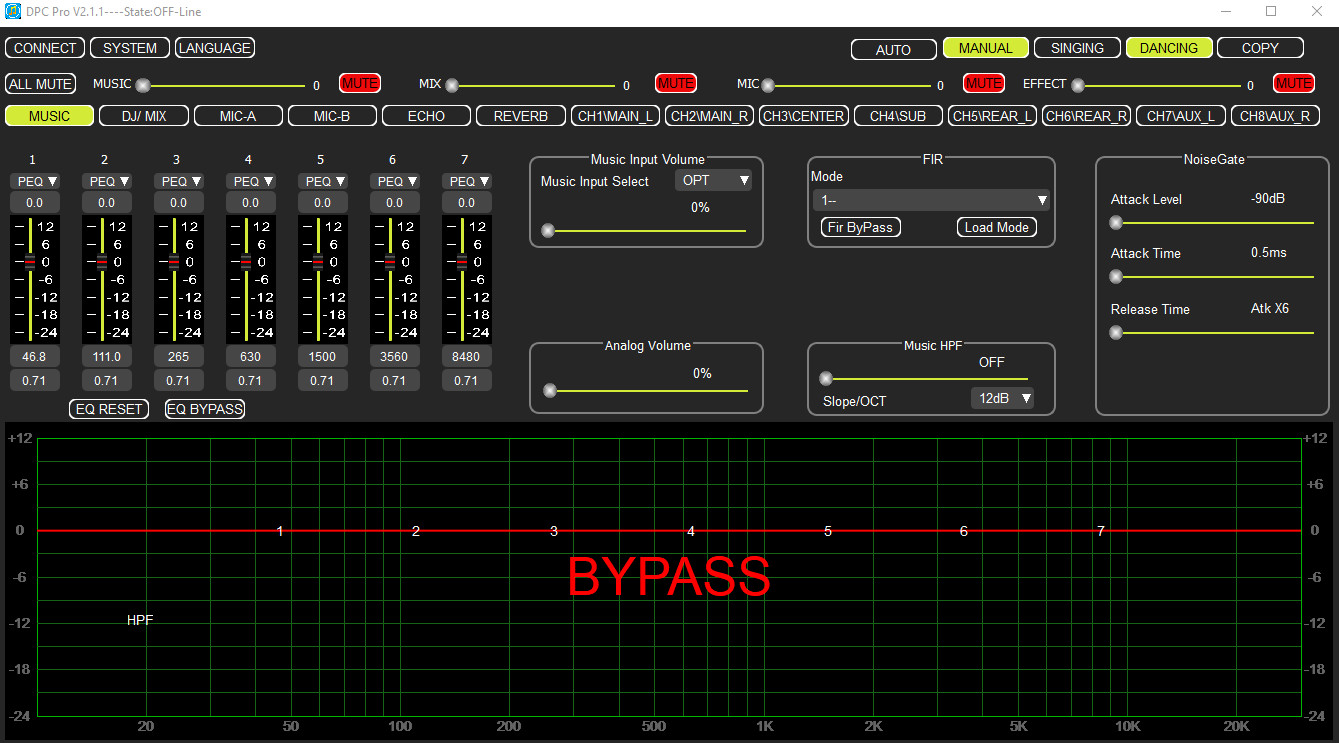Click the HPF marker on the graph
Screen dimensions: 1339x743
pos(140,621)
